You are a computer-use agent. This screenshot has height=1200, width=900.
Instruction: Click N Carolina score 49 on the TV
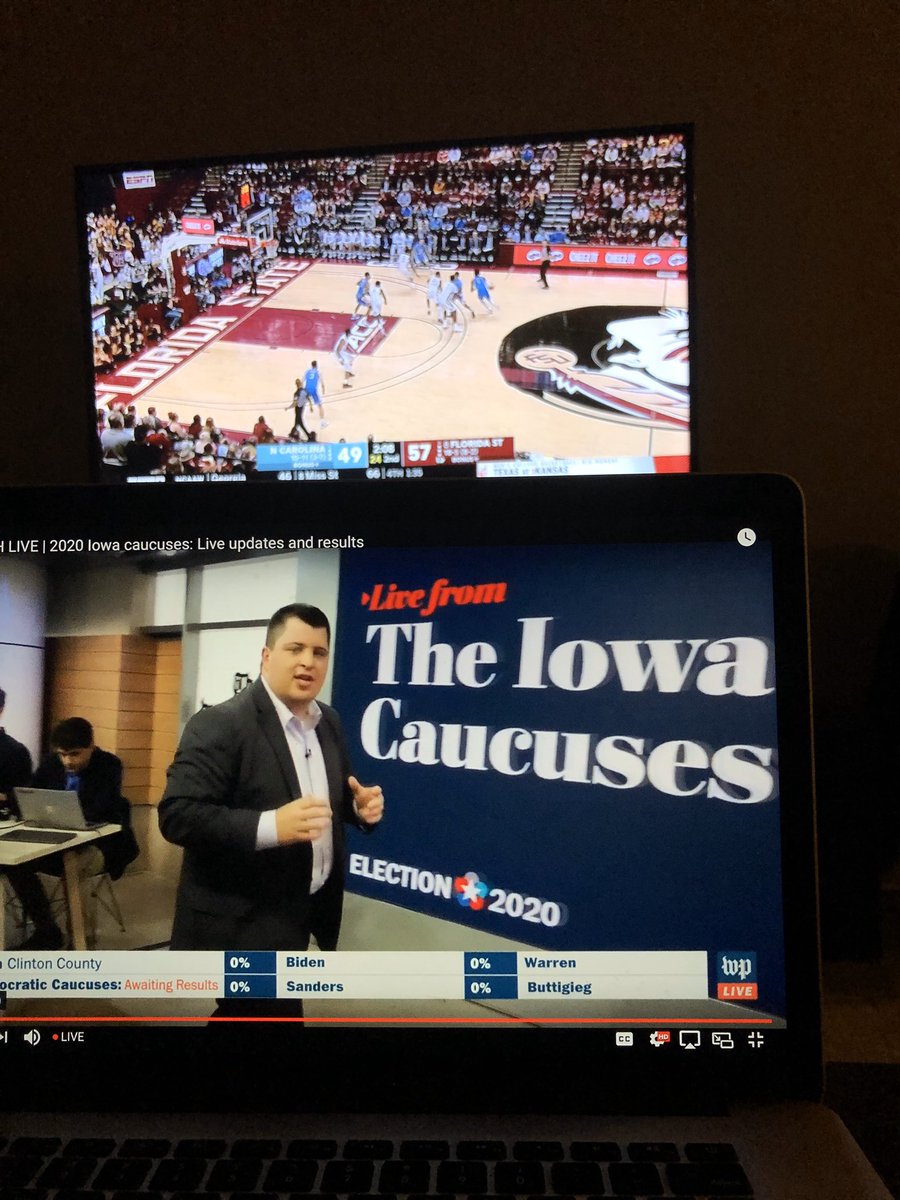point(350,455)
